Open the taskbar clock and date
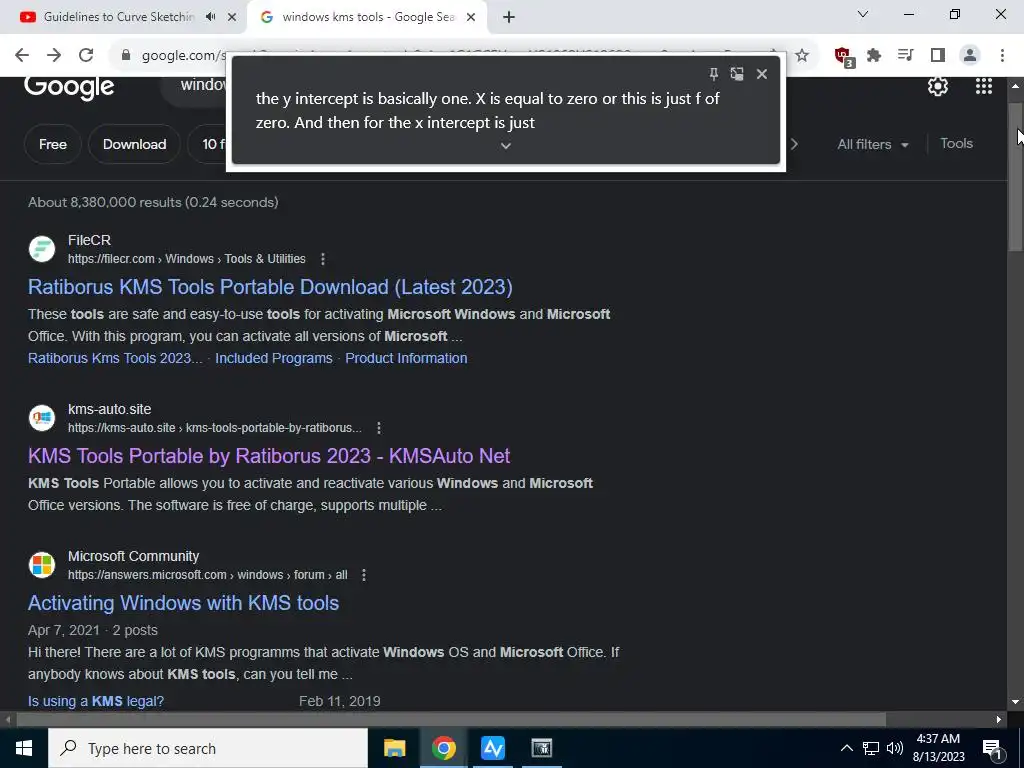Viewport: 1024px width, 768px height. click(938, 748)
